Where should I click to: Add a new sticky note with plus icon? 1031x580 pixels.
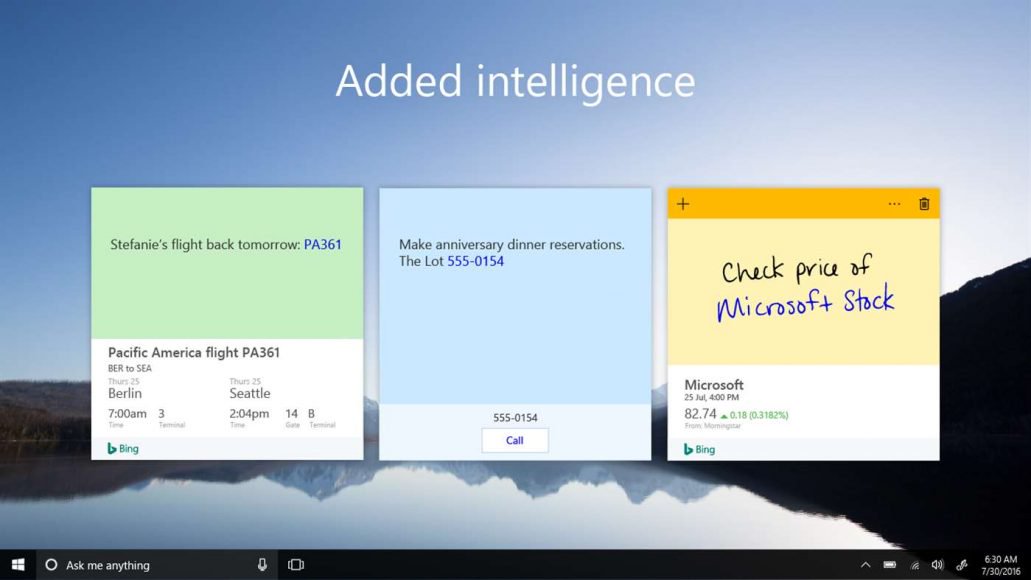[x=683, y=204]
